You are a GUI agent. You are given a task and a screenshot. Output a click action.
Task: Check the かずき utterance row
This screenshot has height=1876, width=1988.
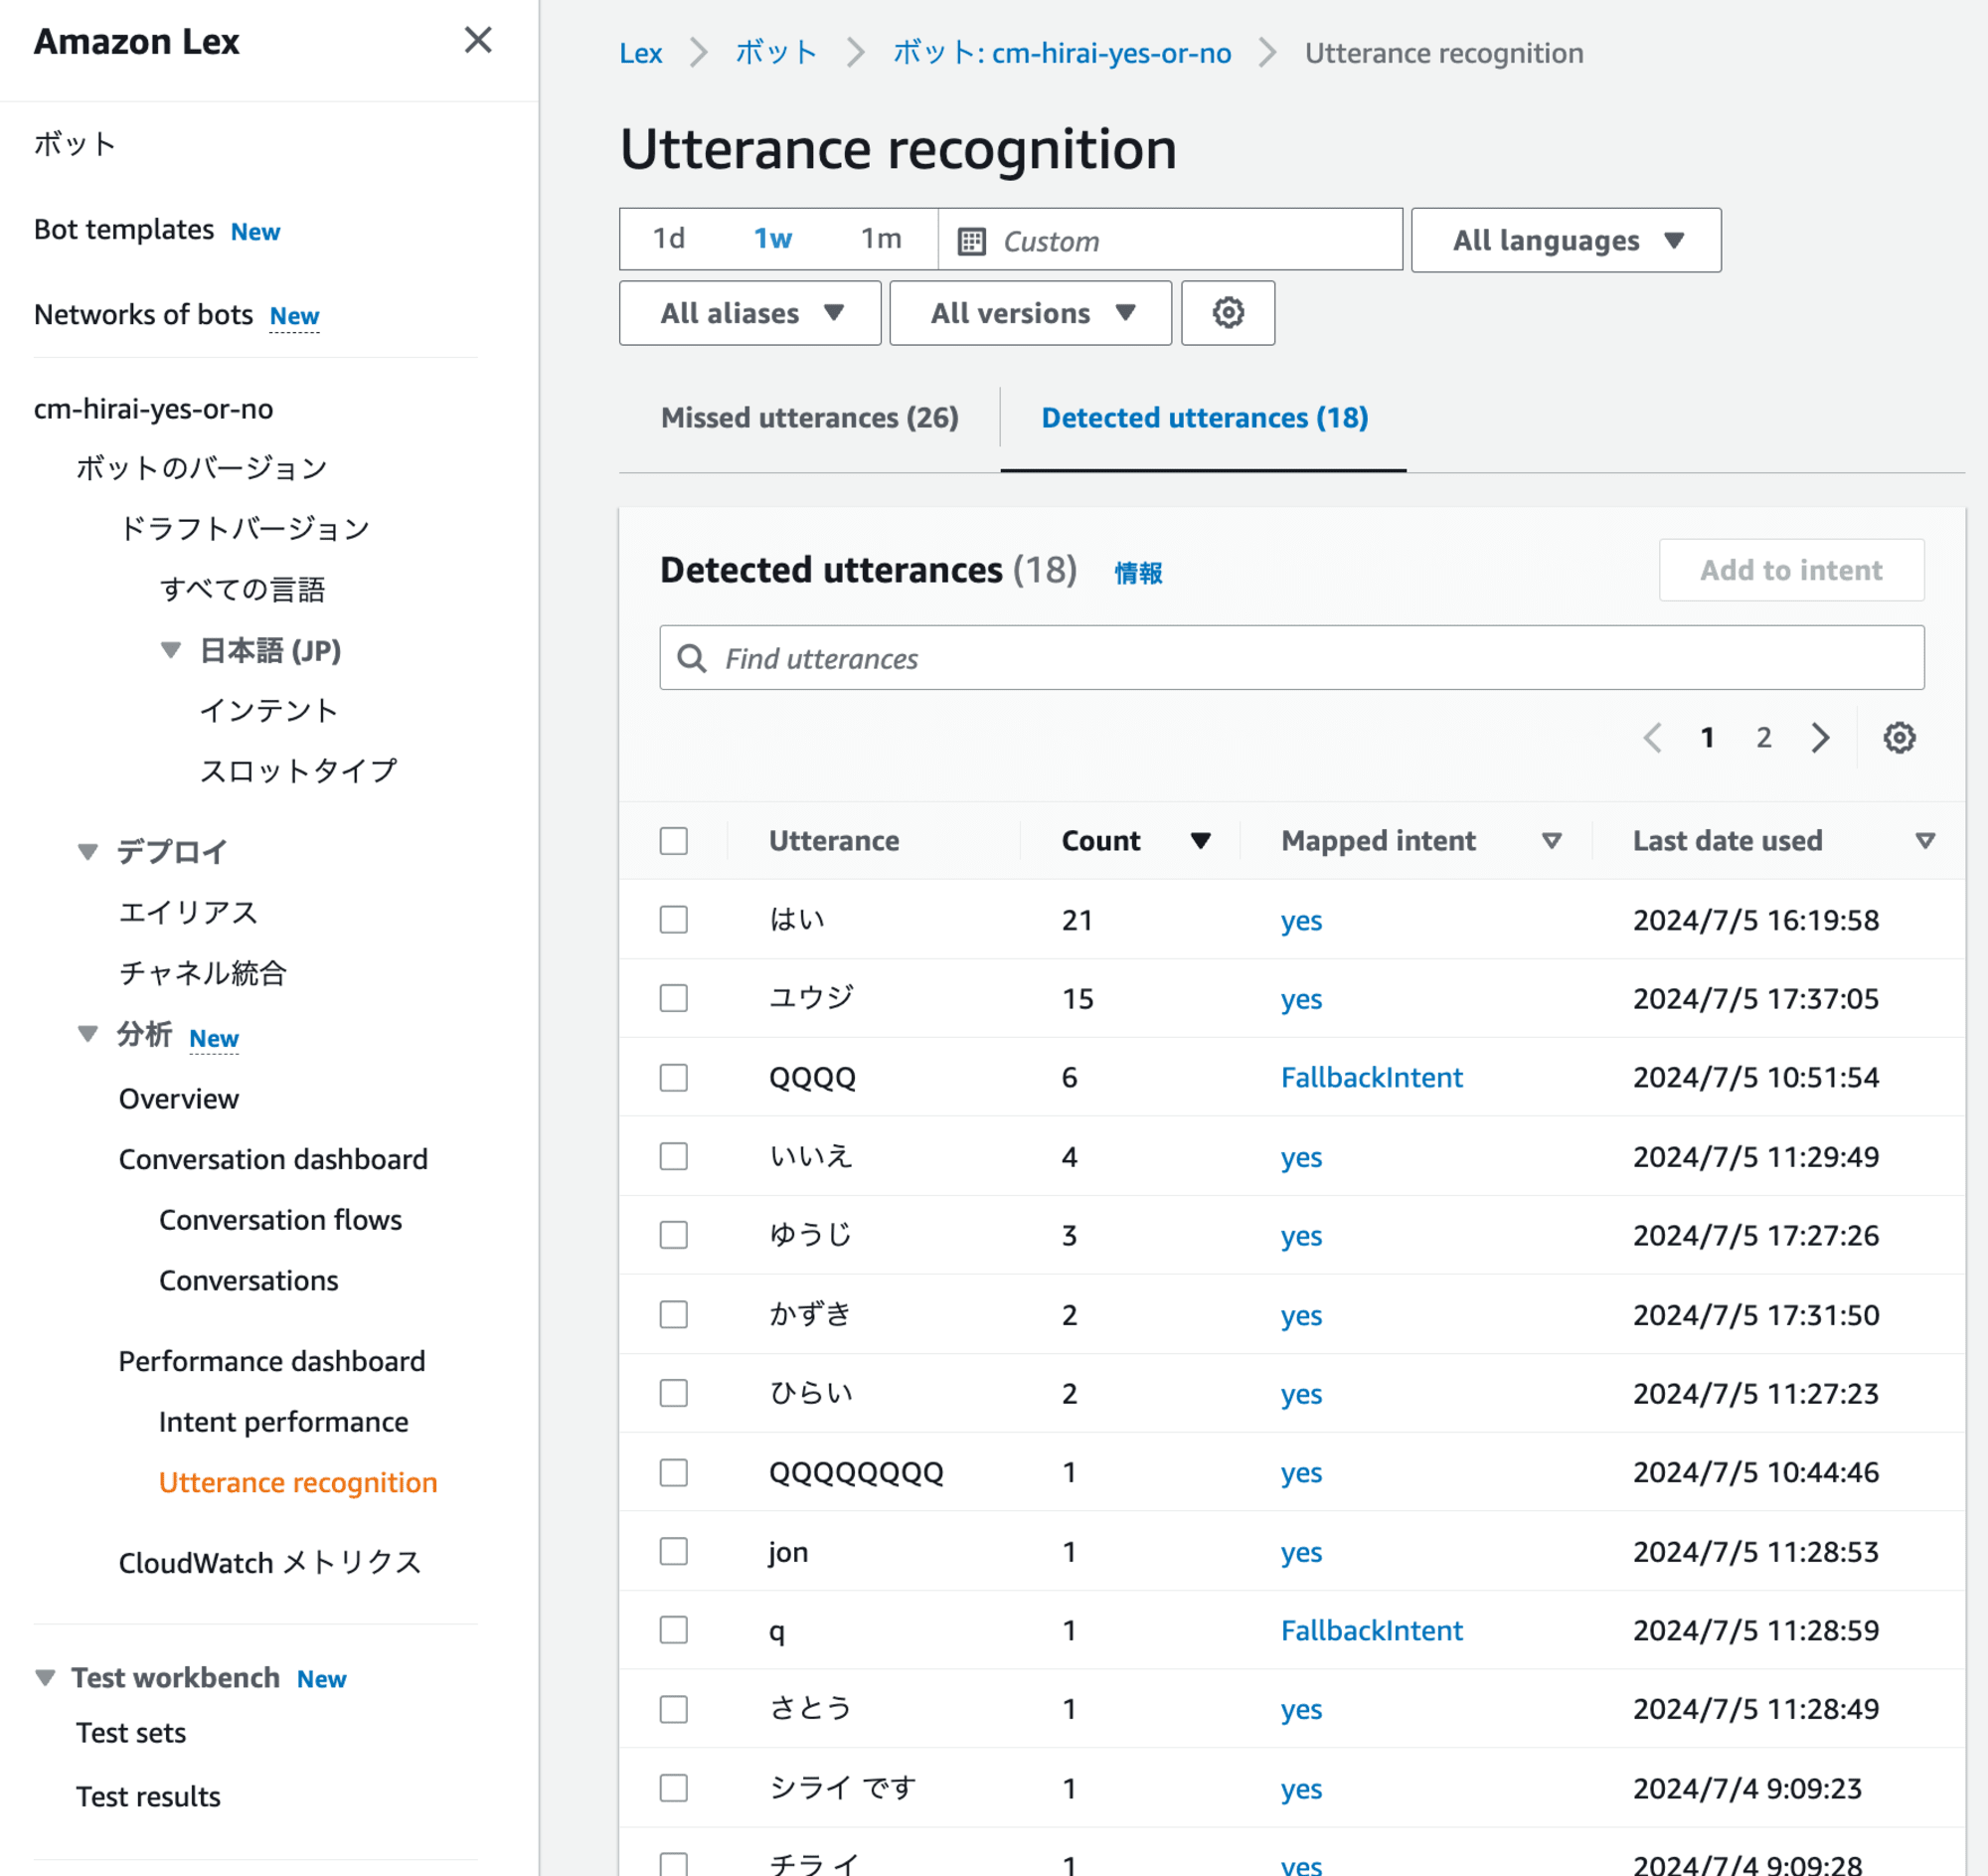[x=674, y=1314]
